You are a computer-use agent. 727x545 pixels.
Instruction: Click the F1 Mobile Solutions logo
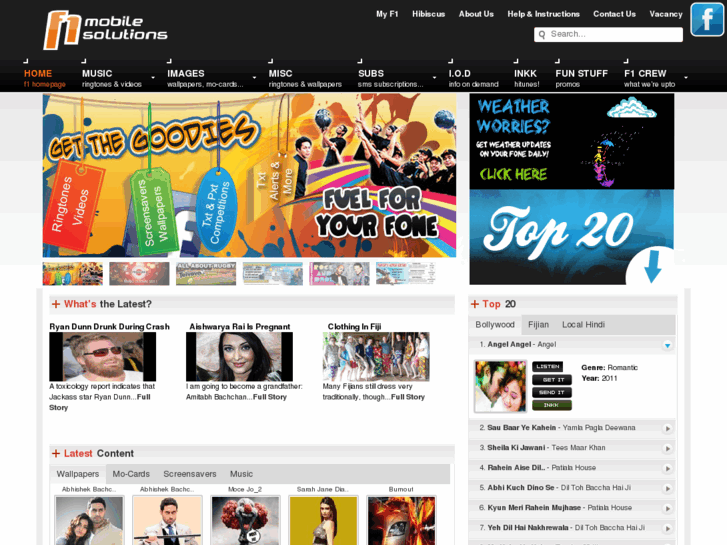pyautogui.click(x=106, y=30)
